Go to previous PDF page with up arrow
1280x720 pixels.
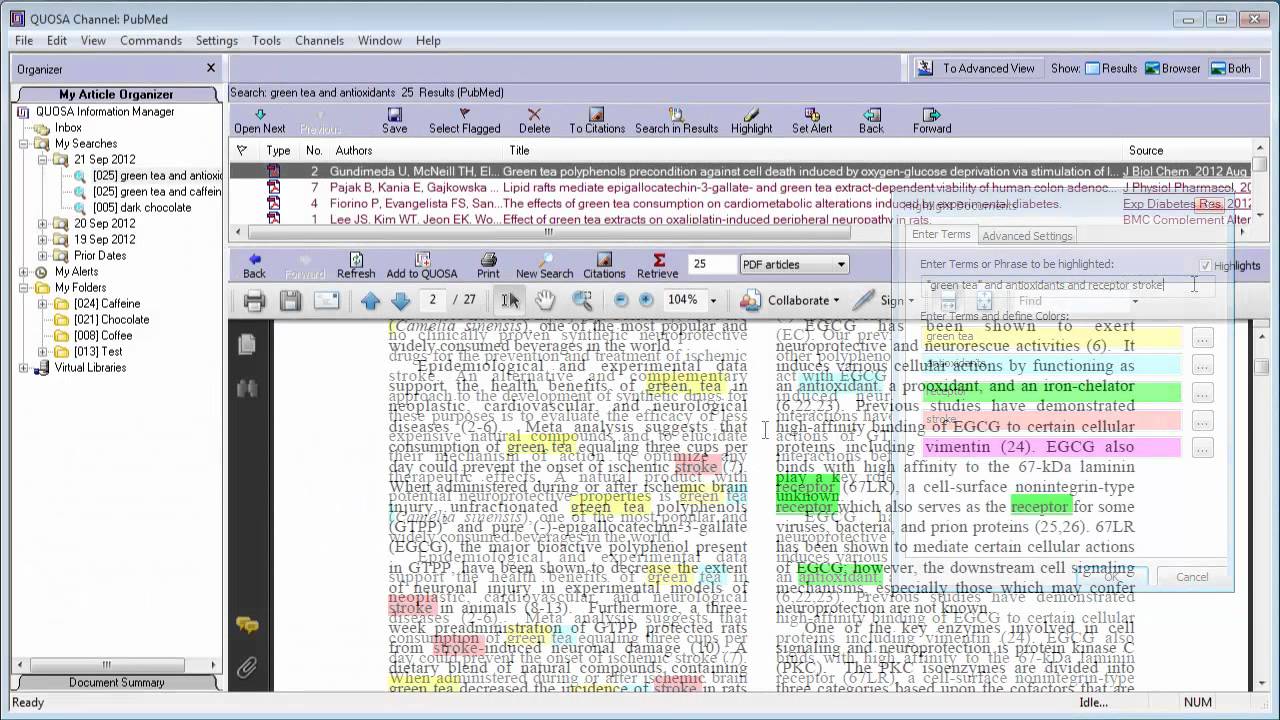tap(370, 300)
